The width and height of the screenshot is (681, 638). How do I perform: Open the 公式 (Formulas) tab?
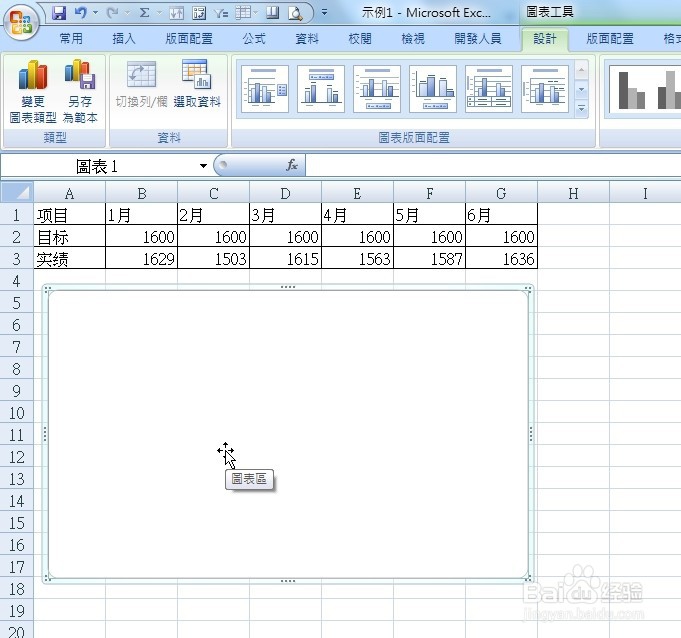(254, 39)
